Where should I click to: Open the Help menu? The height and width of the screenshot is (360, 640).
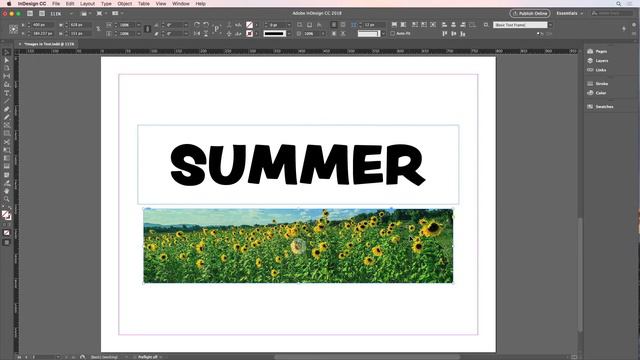tap(200, 4)
